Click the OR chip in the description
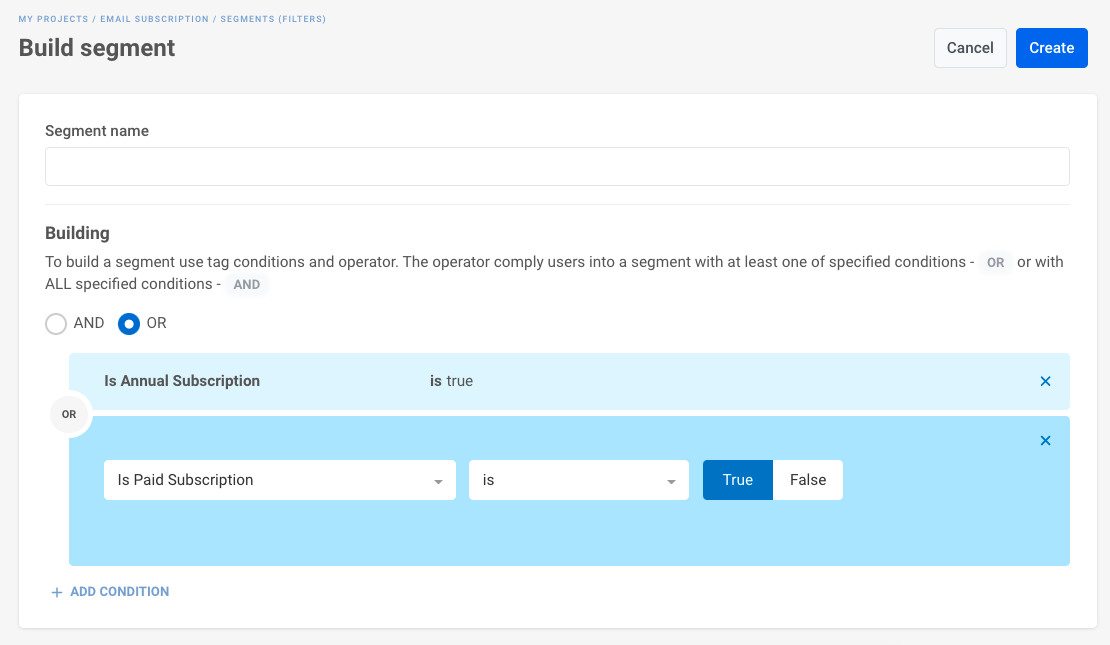The width and height of the screenshot is (1110, 645). click(995, 263)
